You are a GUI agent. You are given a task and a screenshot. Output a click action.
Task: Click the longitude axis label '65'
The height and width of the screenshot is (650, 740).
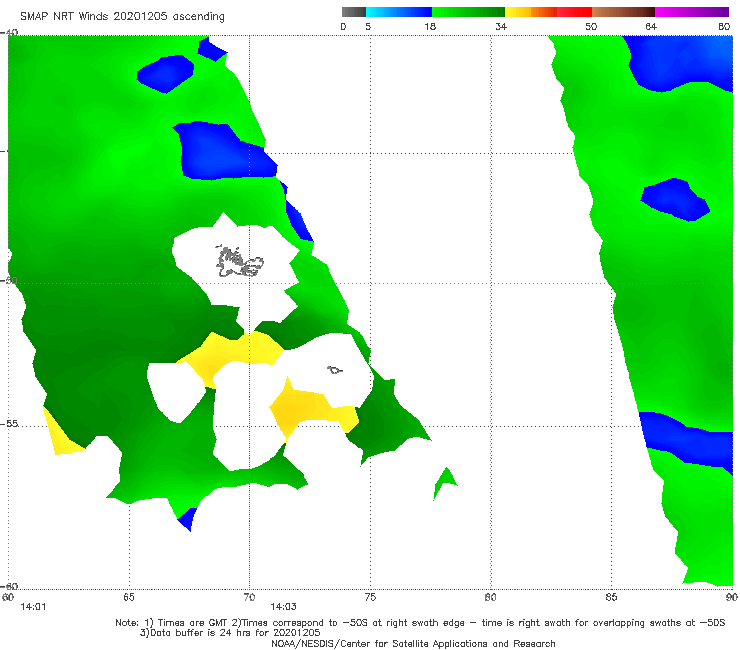(x=129, y=597)
